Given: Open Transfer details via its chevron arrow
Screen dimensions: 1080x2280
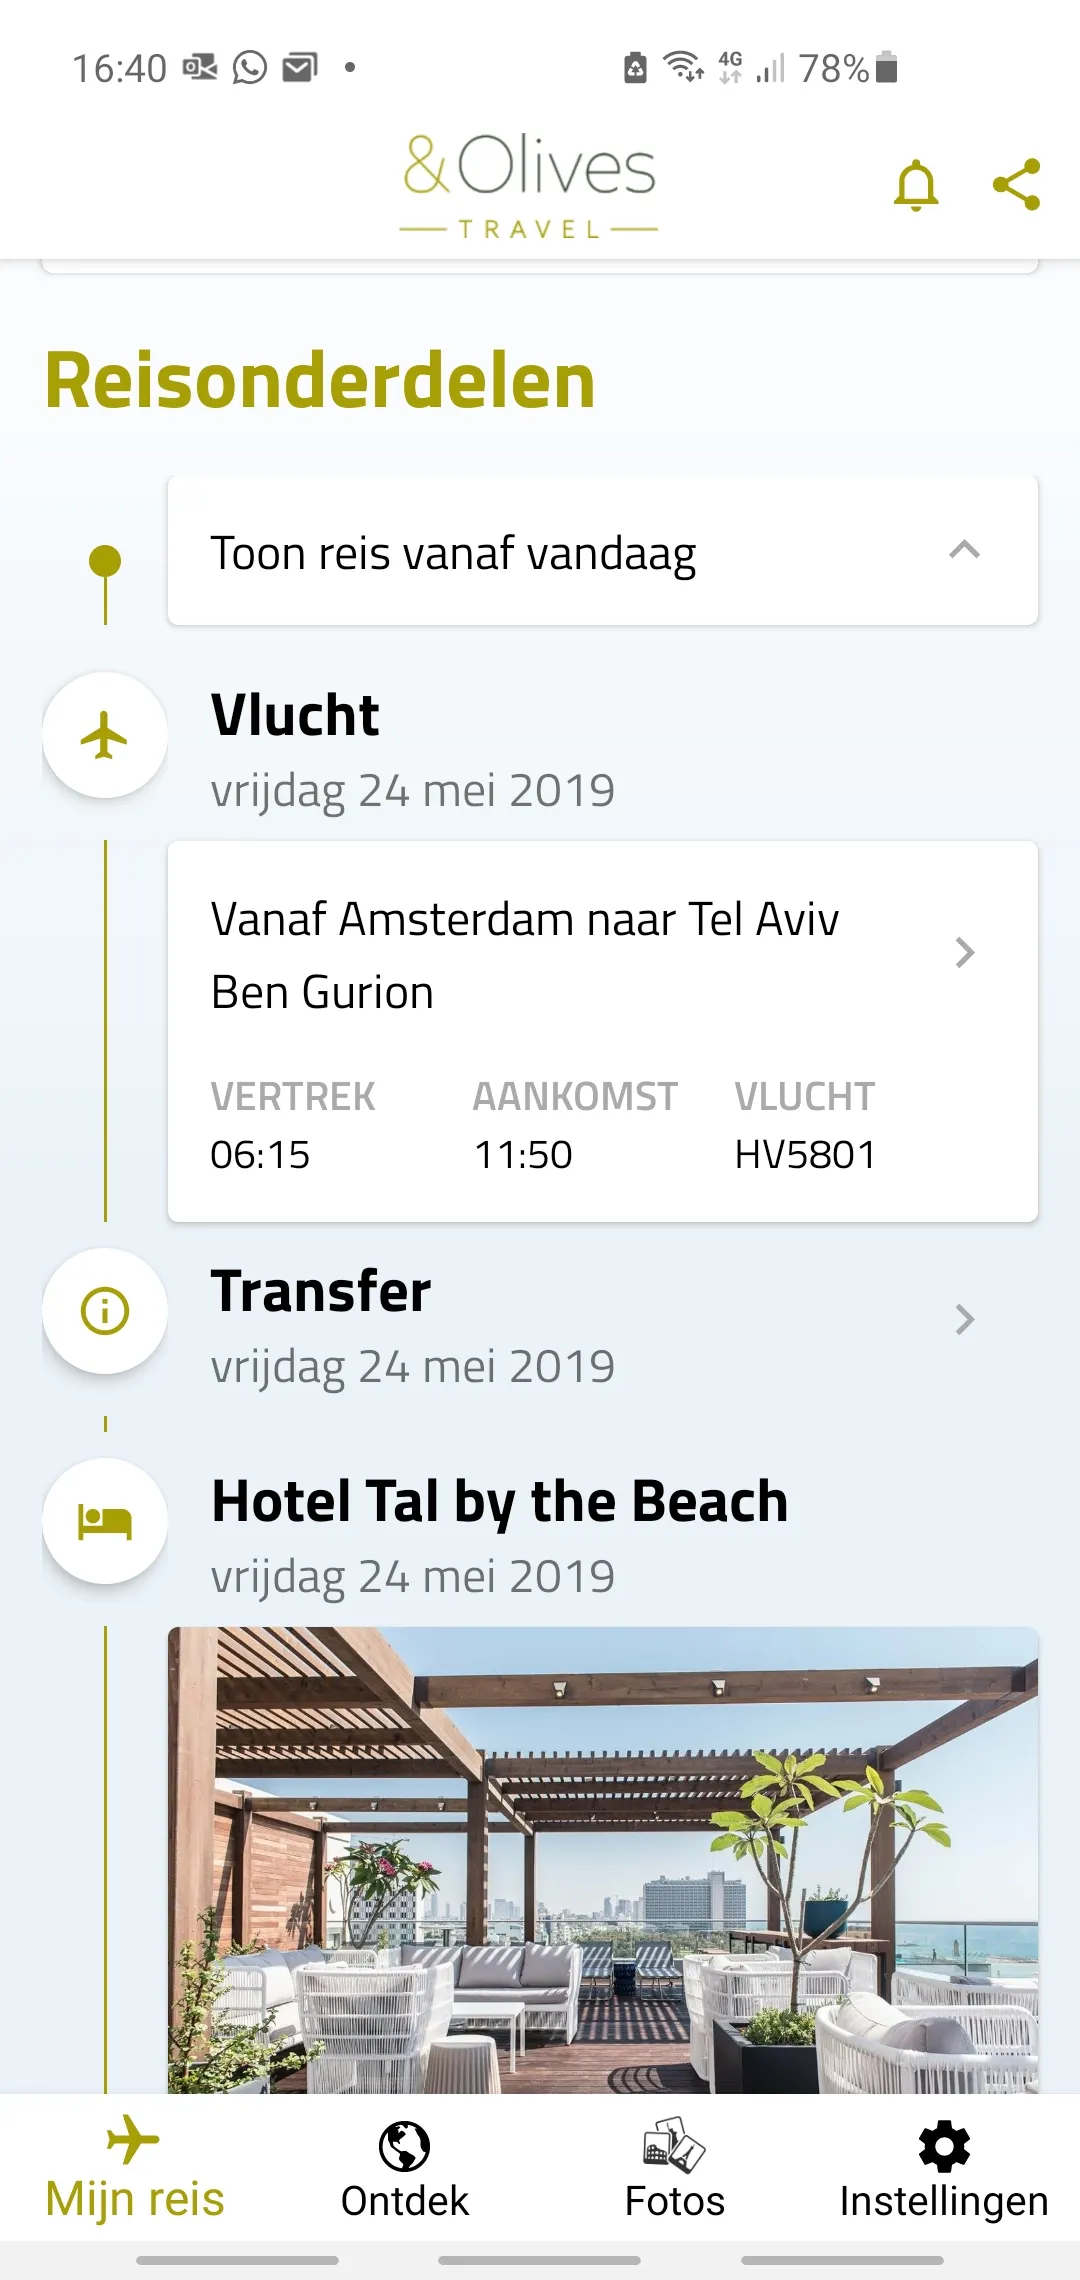Looking at the screenshot, I should tap(964, 1320).
